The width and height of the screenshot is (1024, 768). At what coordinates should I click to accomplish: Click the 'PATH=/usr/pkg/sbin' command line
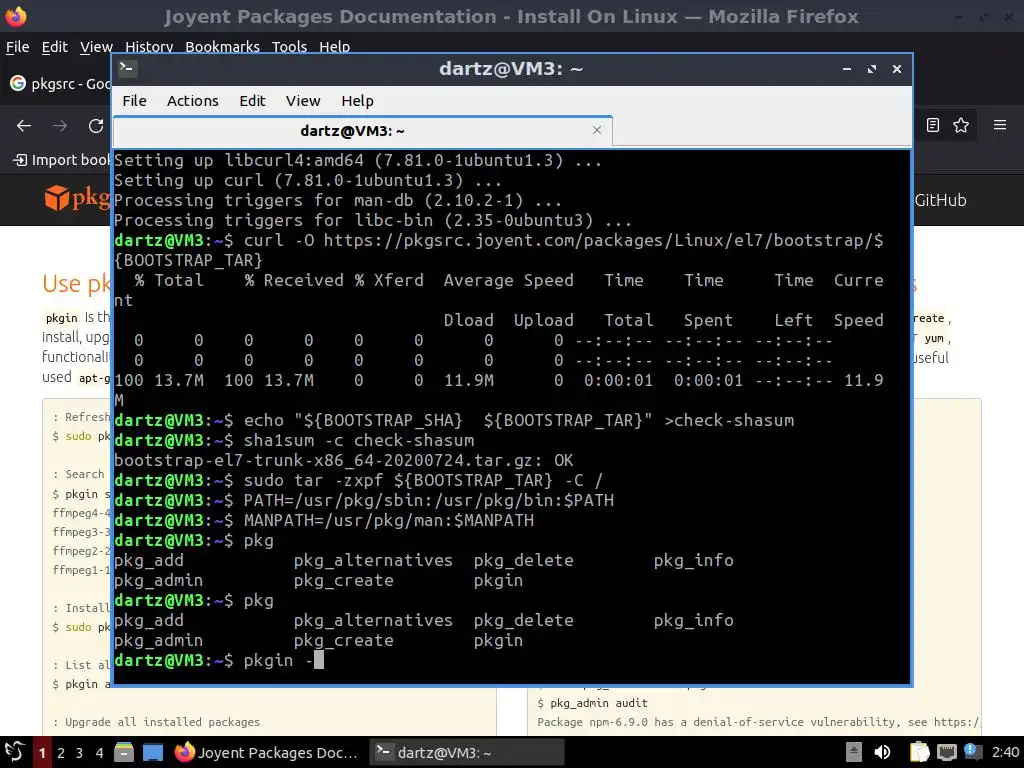click(428, 500)
